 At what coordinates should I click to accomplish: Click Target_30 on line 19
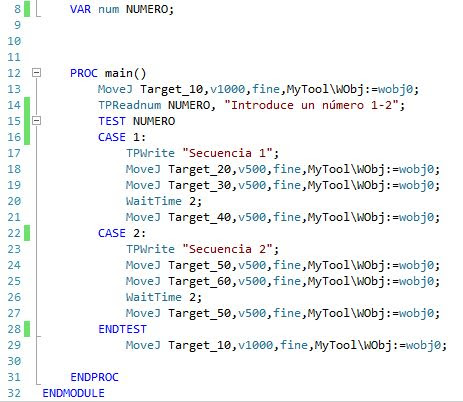point(199,185)
